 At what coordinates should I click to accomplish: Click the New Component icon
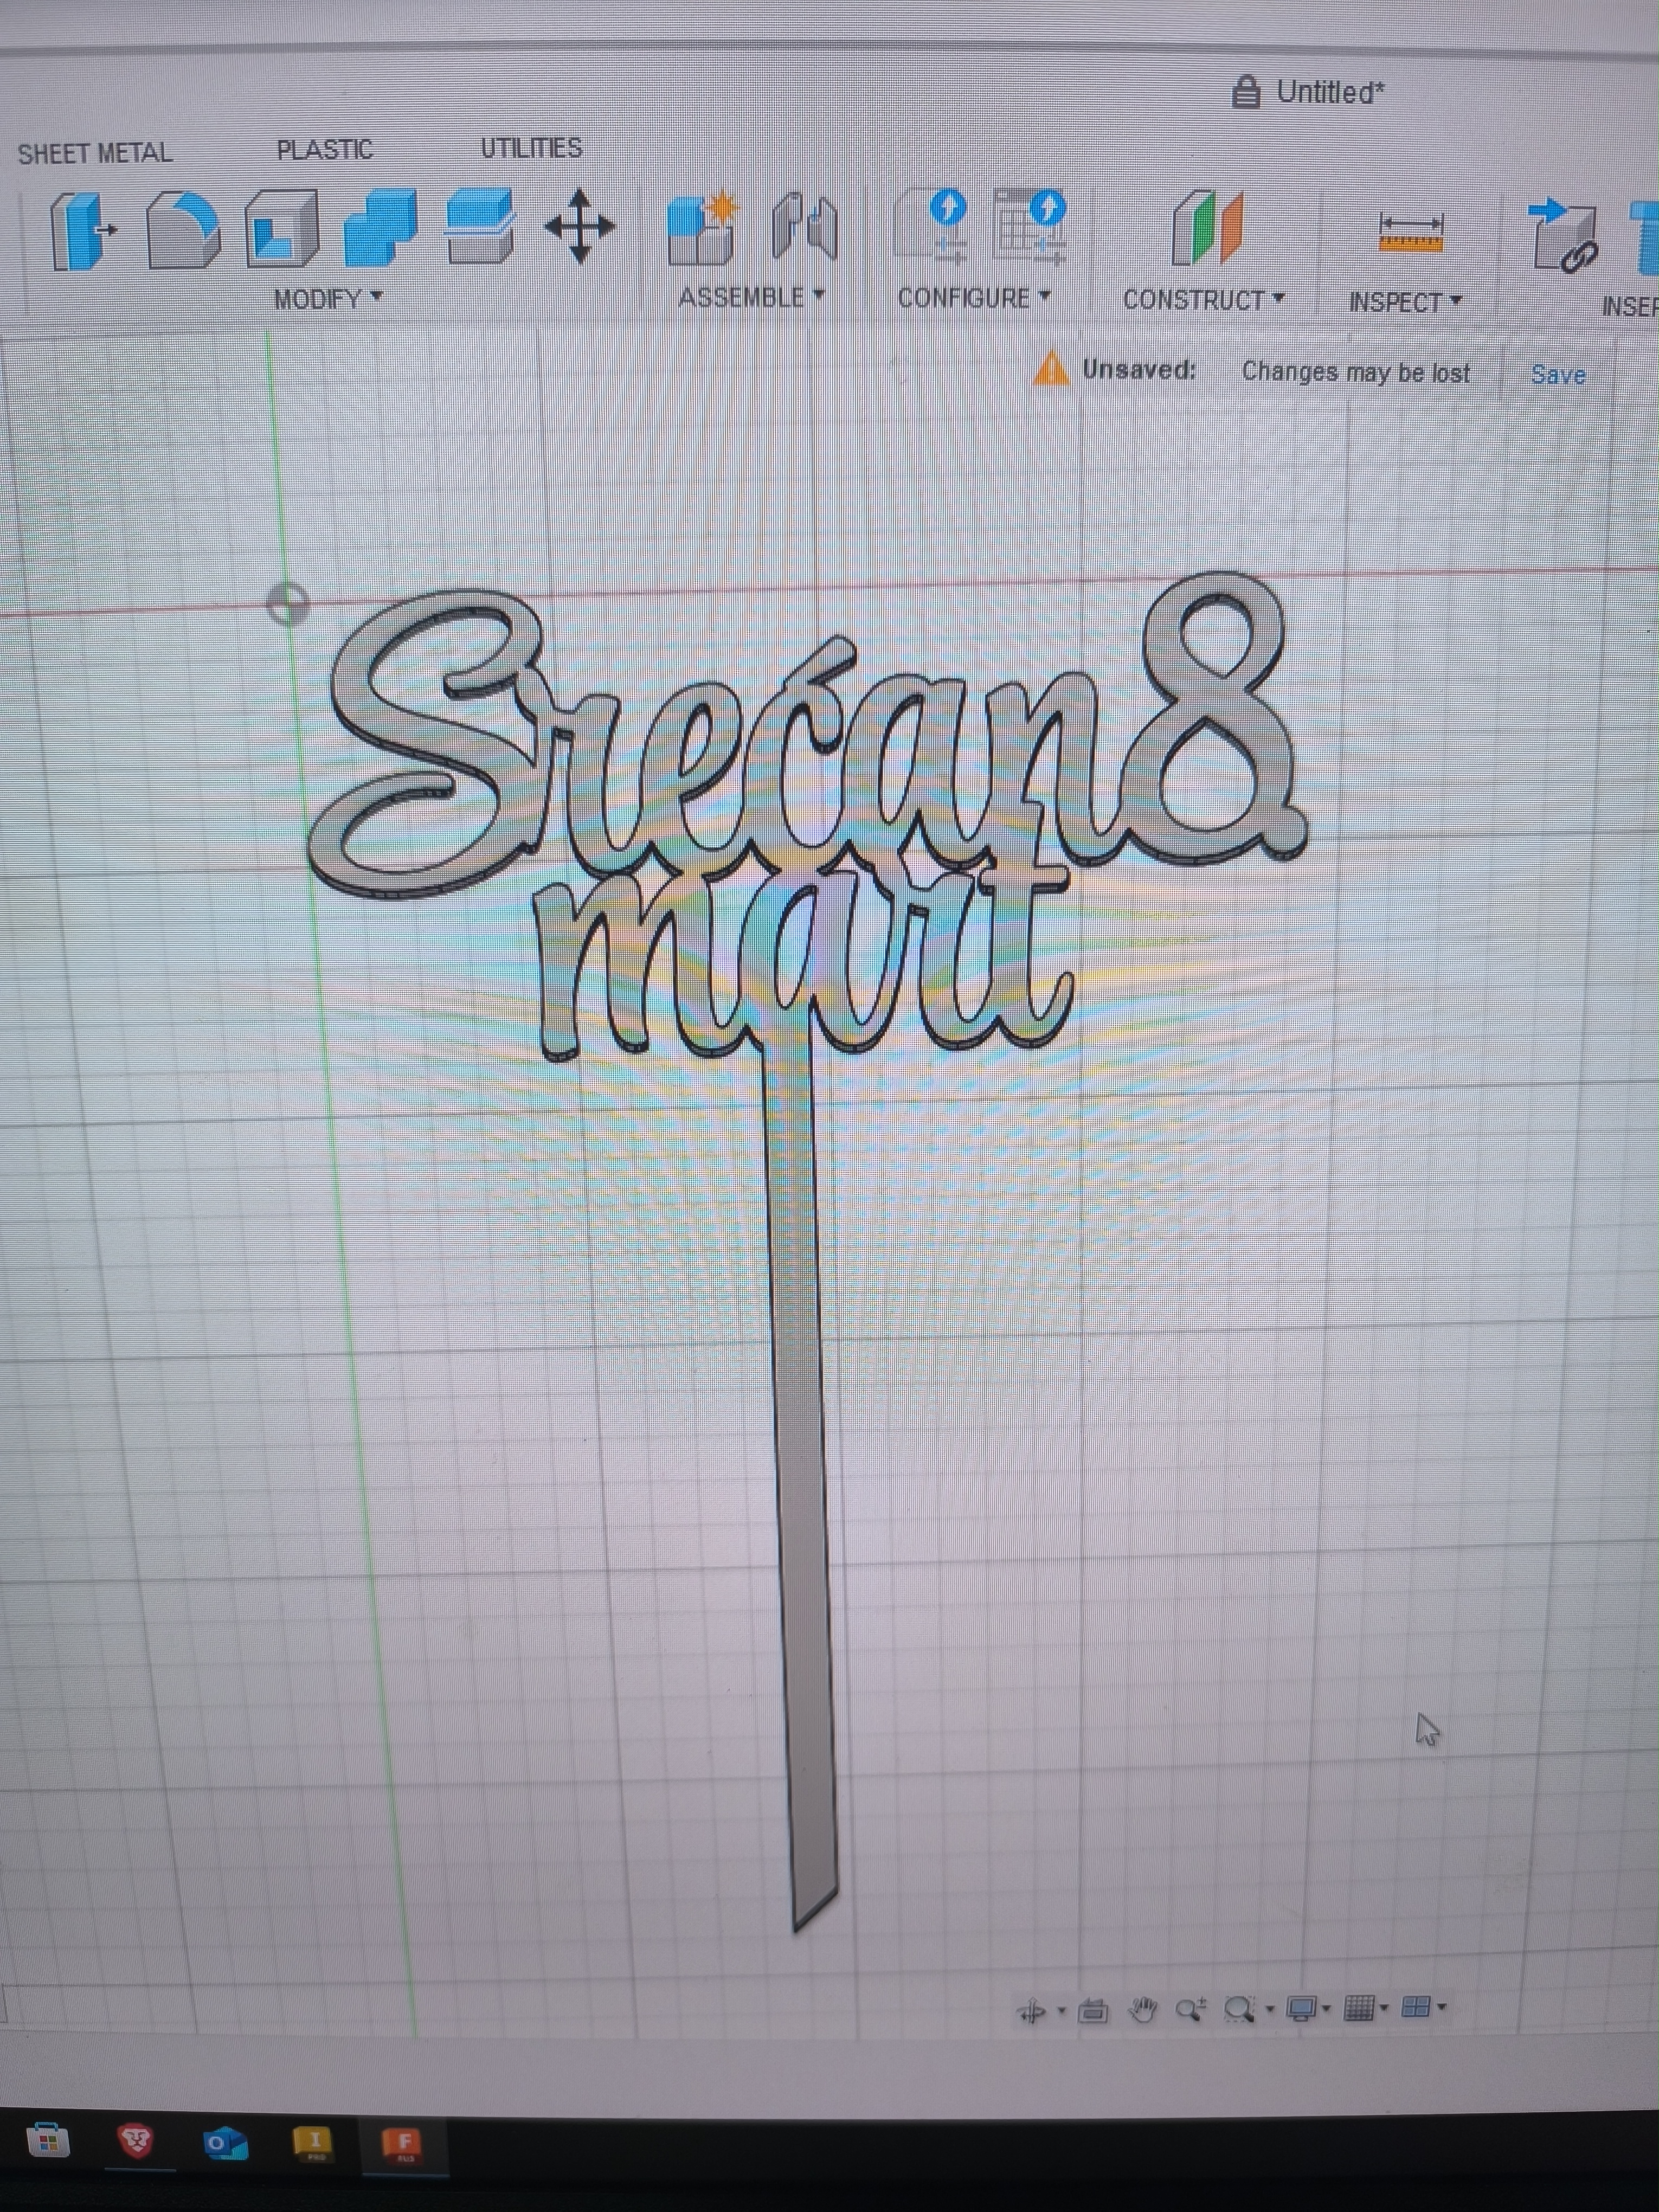click(x=703, y=227)
